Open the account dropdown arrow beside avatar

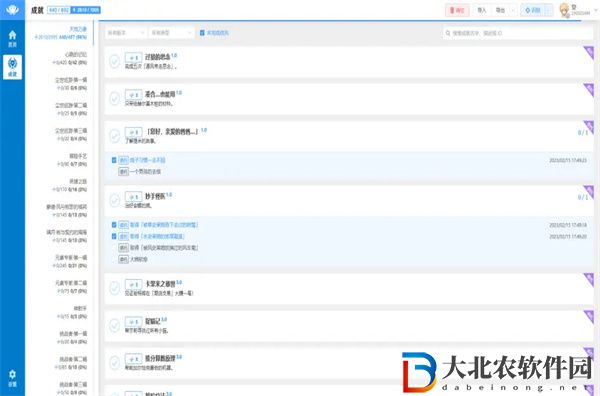(595, 10)
